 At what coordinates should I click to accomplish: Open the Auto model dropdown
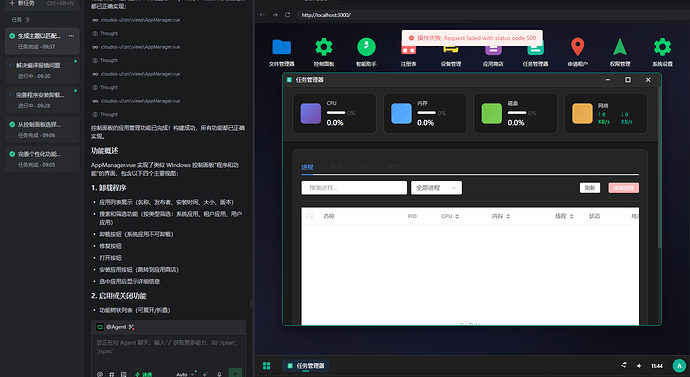click(x=185, y=374)
